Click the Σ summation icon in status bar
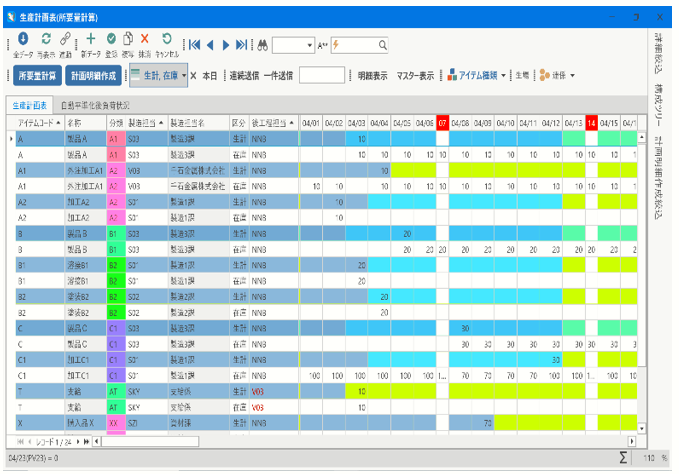This screenshot has height=474, width=679. tap(623, 456)
